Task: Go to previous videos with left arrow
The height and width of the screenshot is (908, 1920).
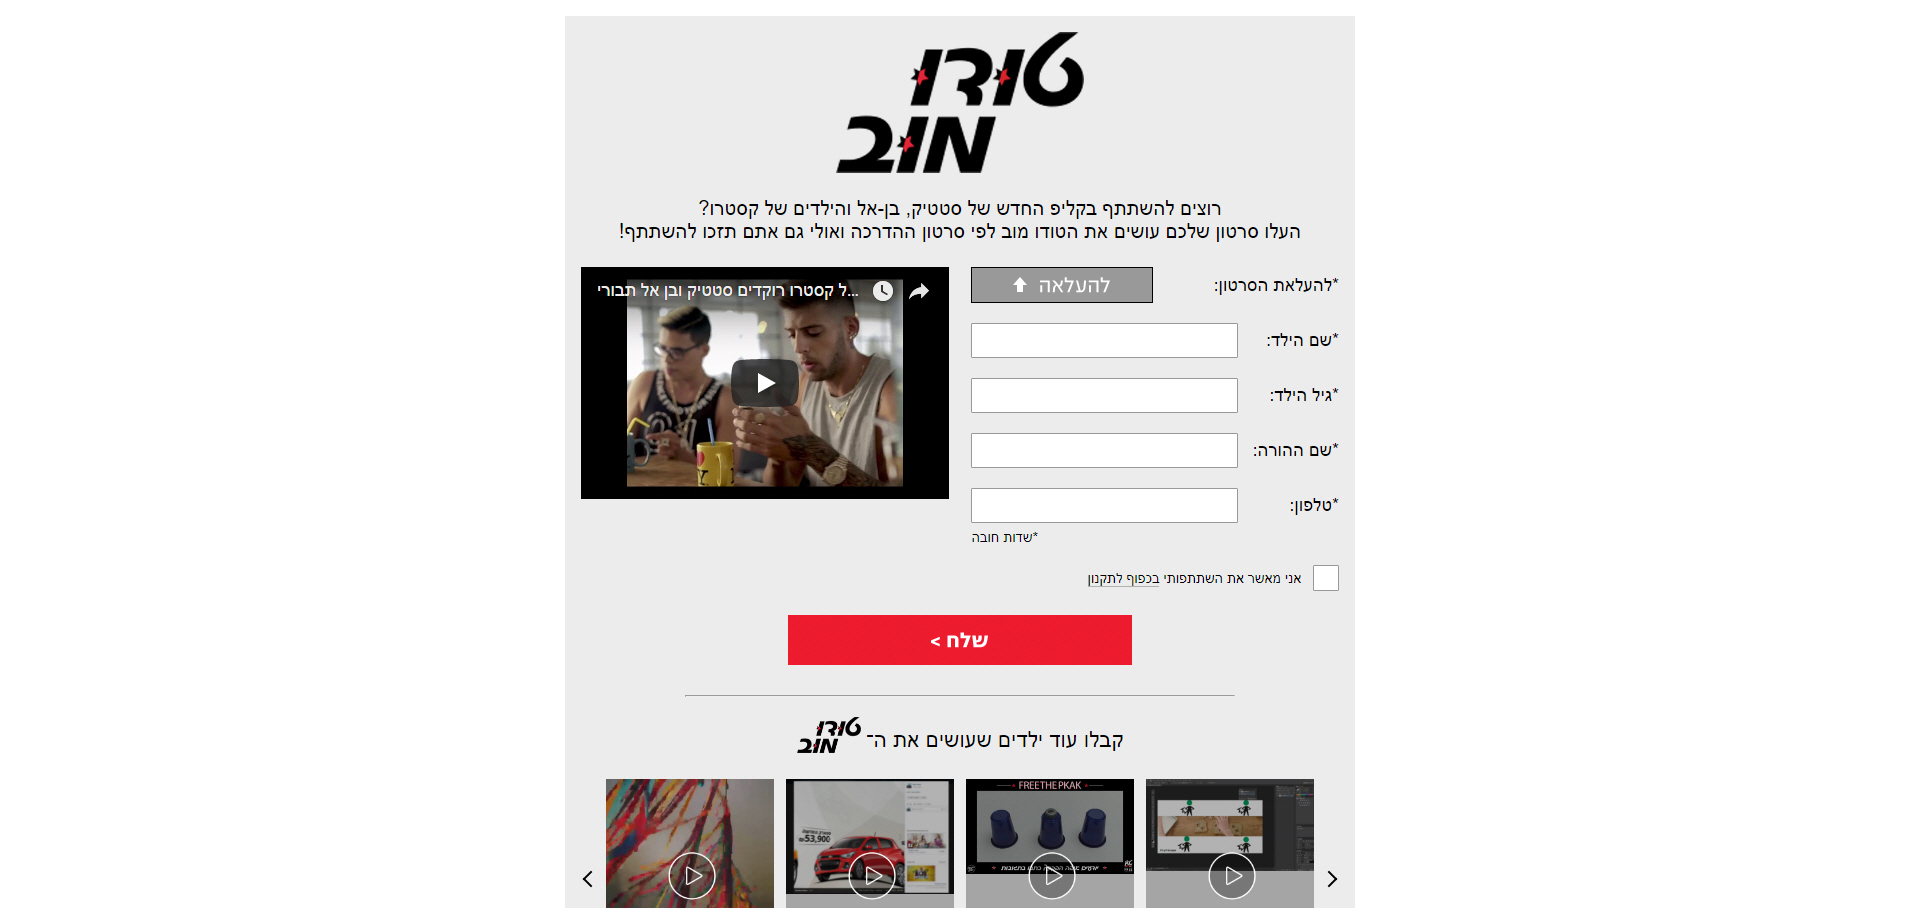Action: 588,879
